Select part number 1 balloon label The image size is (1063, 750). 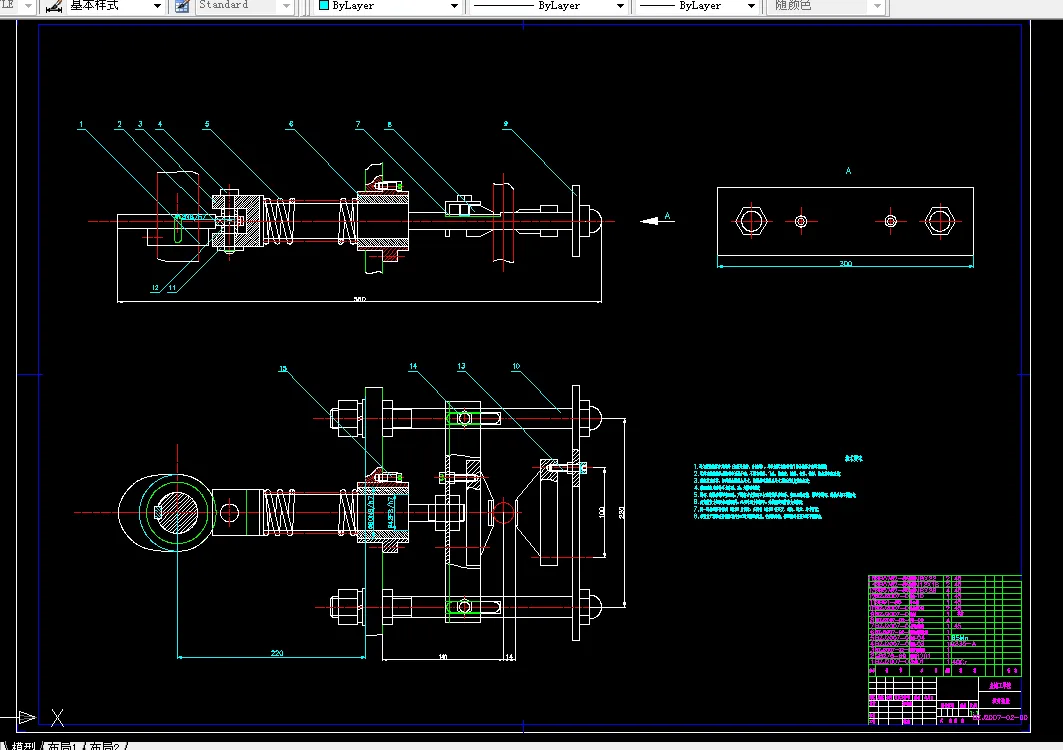tap(81, 124)
